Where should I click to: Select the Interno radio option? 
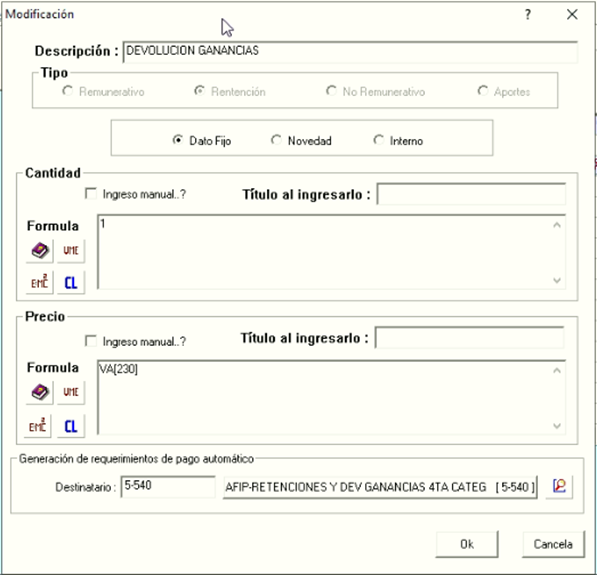pyautogui.click(x=378, y=140)
